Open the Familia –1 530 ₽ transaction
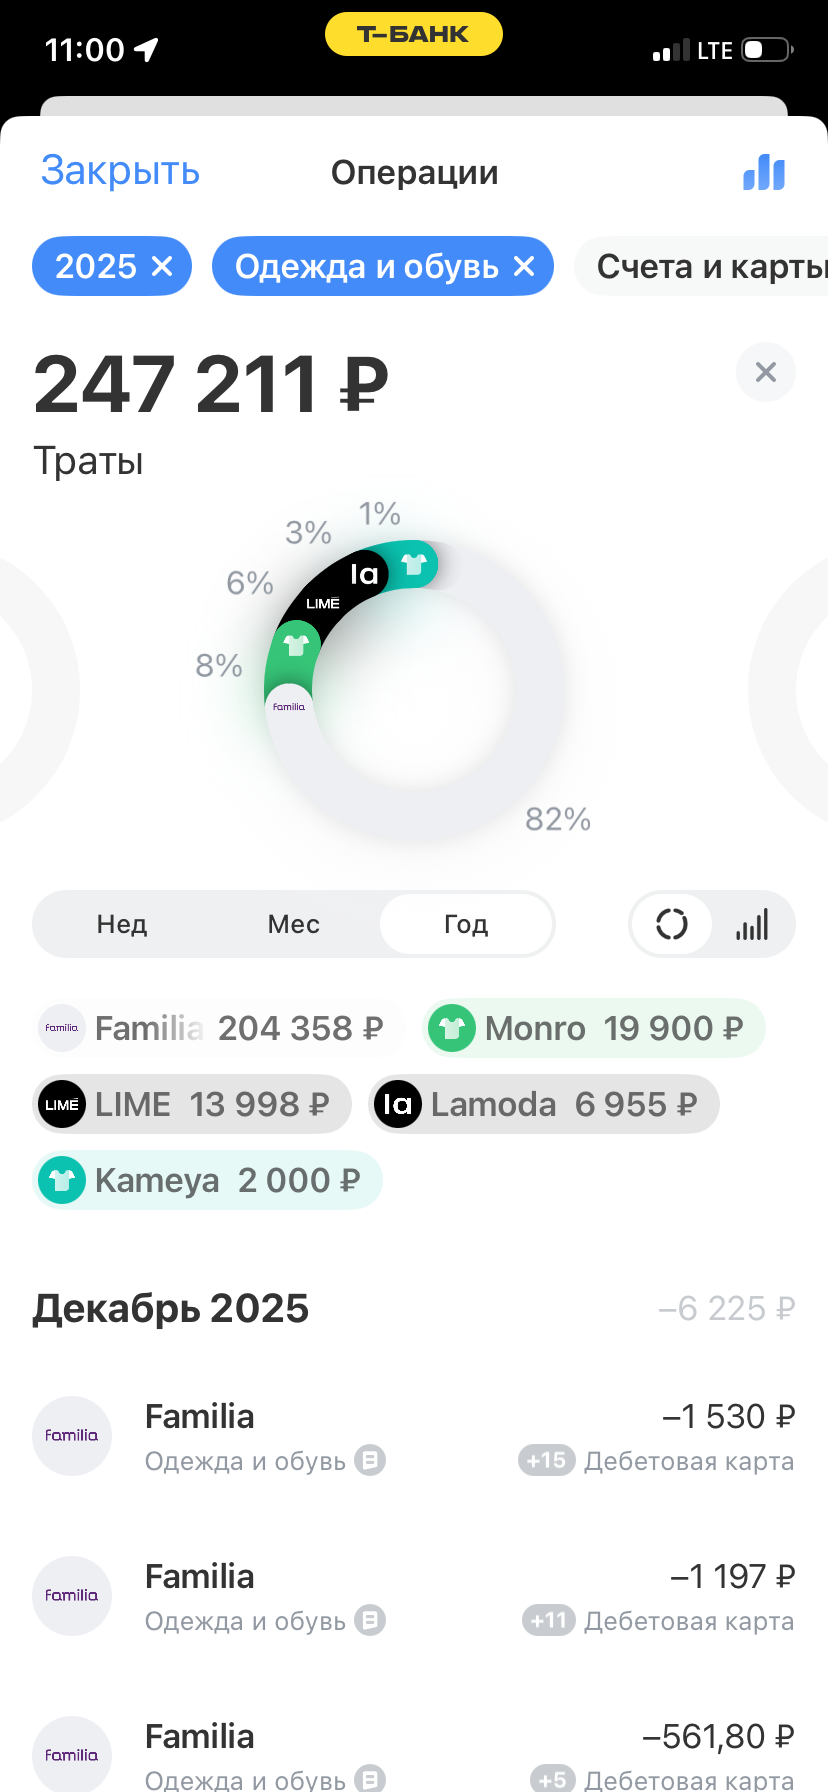This screenshot has width=828, height=1792. pos(414,1436)
